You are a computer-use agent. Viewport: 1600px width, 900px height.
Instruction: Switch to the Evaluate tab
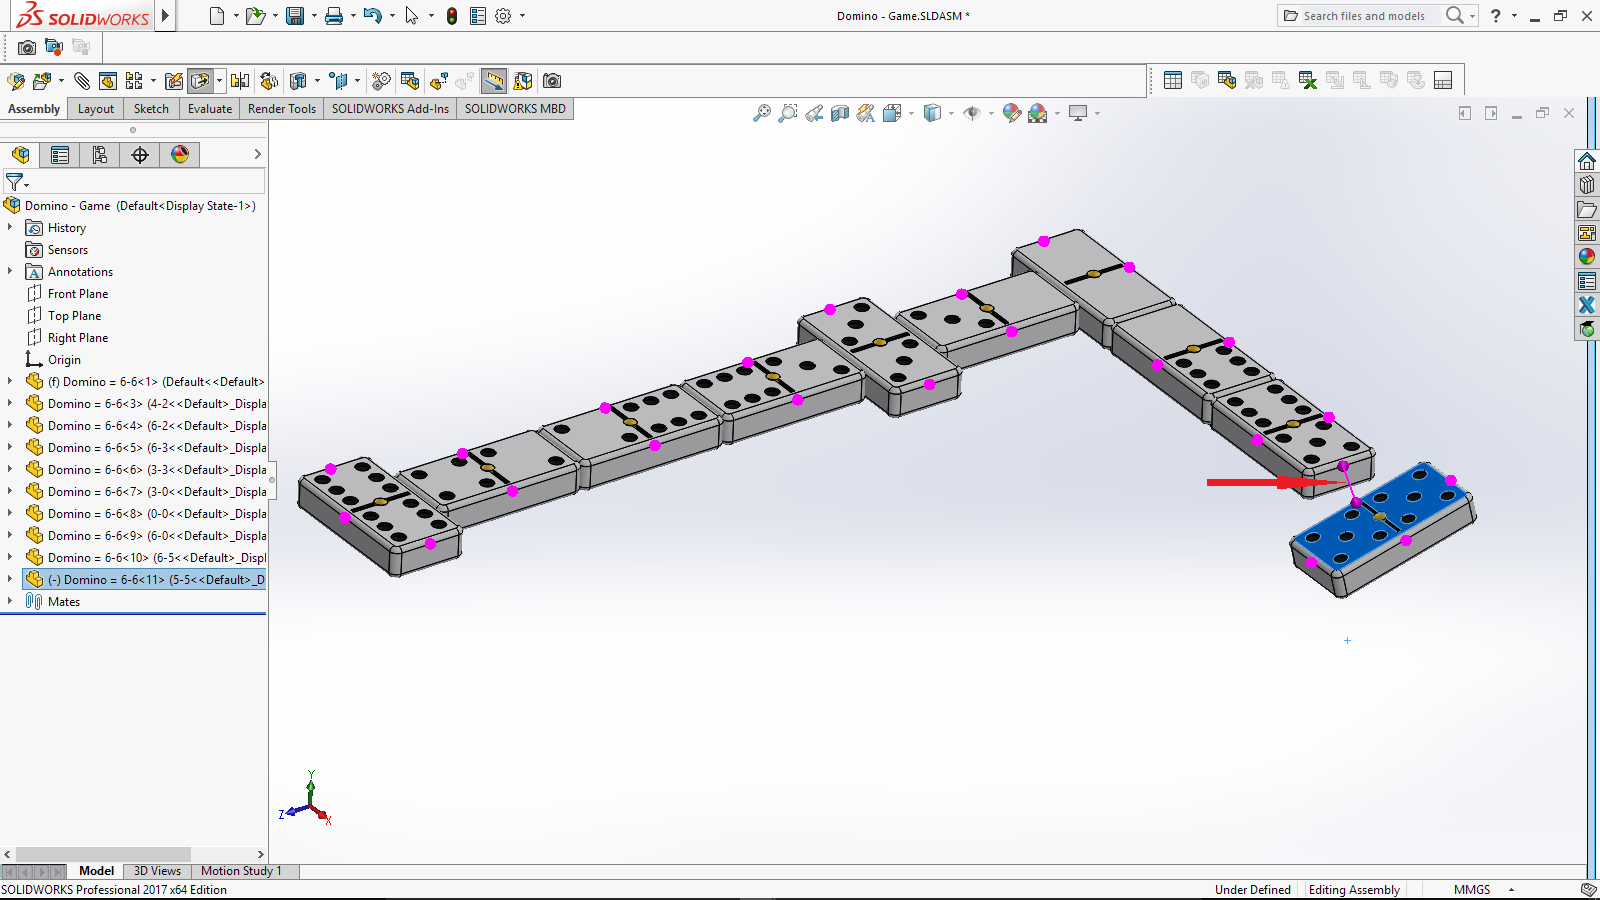click(210, 109)
